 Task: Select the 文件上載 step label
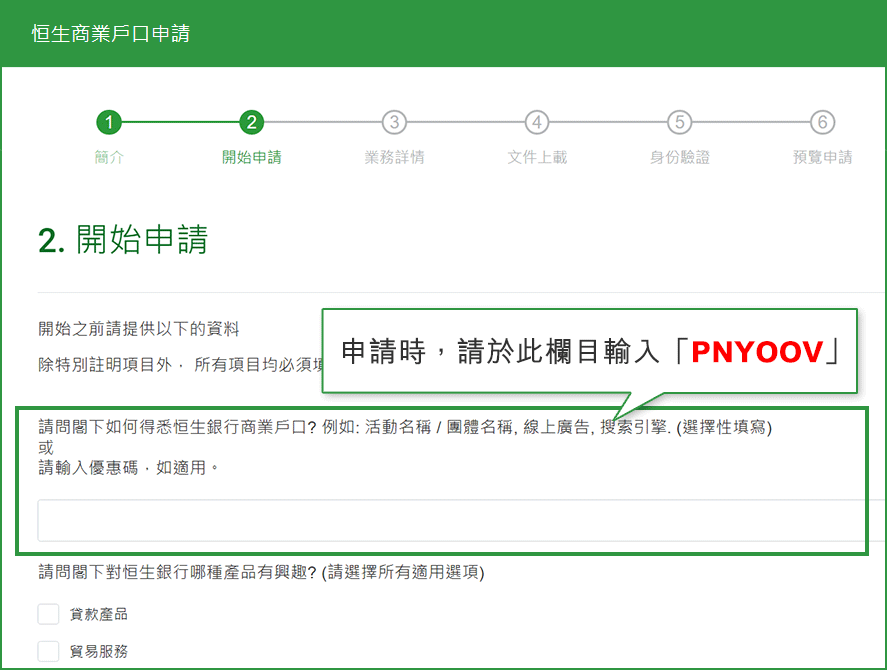click(x=537, y=157)
